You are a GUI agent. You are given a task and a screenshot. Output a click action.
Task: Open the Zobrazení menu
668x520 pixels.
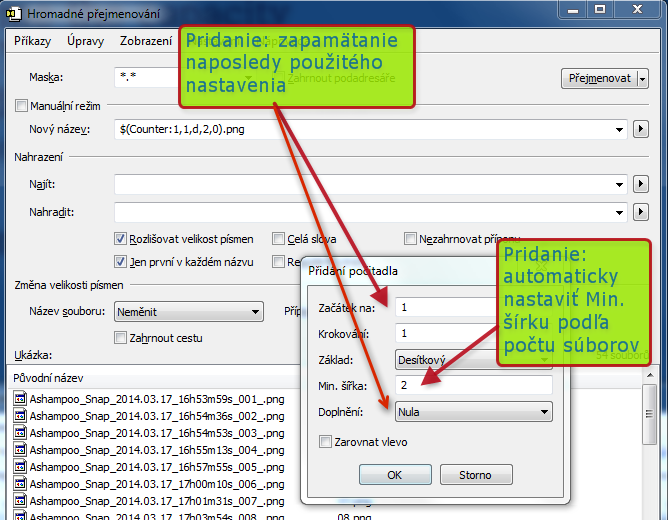pos(146,41)
